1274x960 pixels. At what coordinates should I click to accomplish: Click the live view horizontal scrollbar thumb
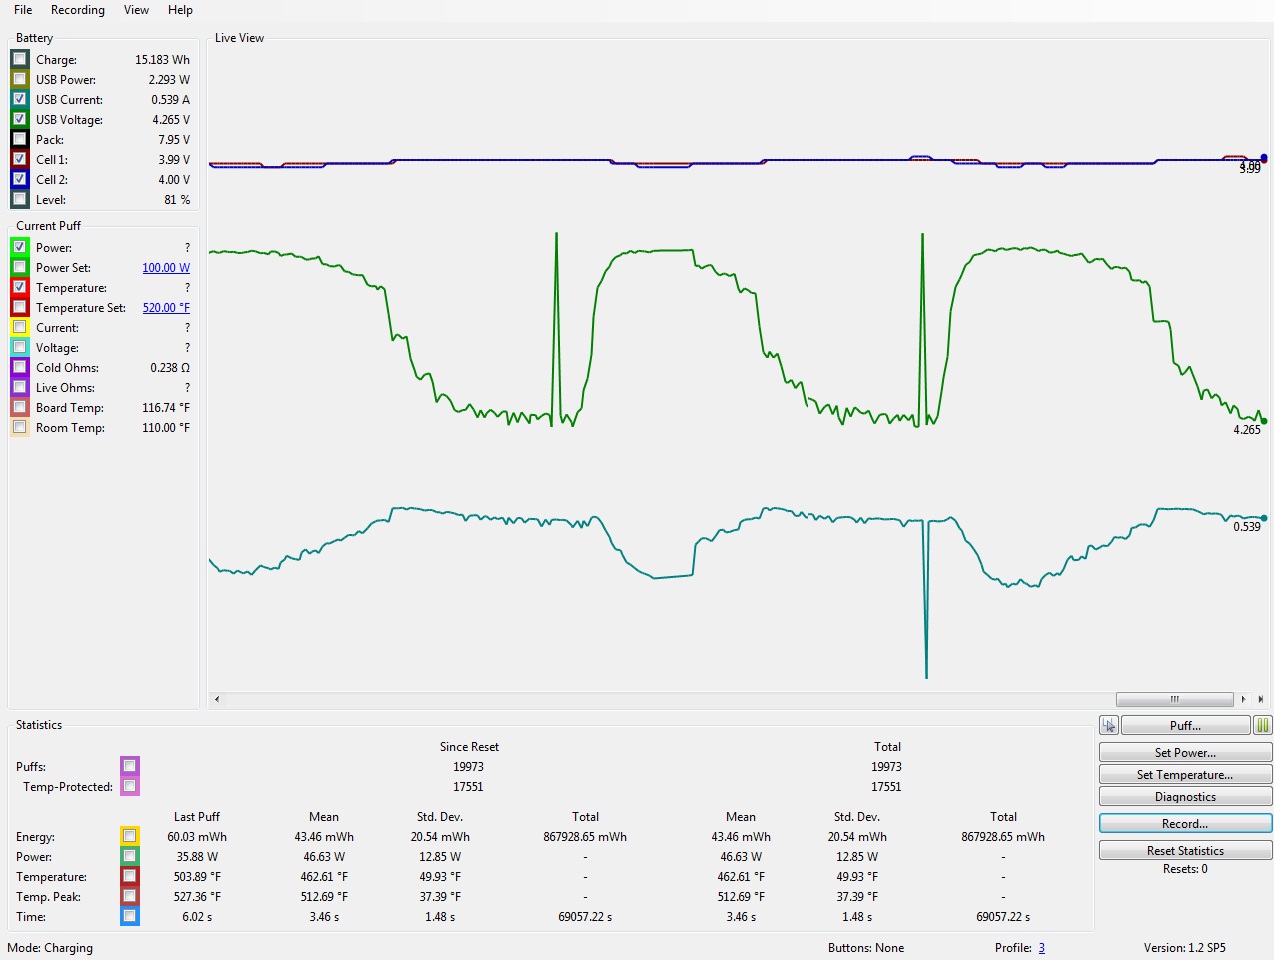1174,699
